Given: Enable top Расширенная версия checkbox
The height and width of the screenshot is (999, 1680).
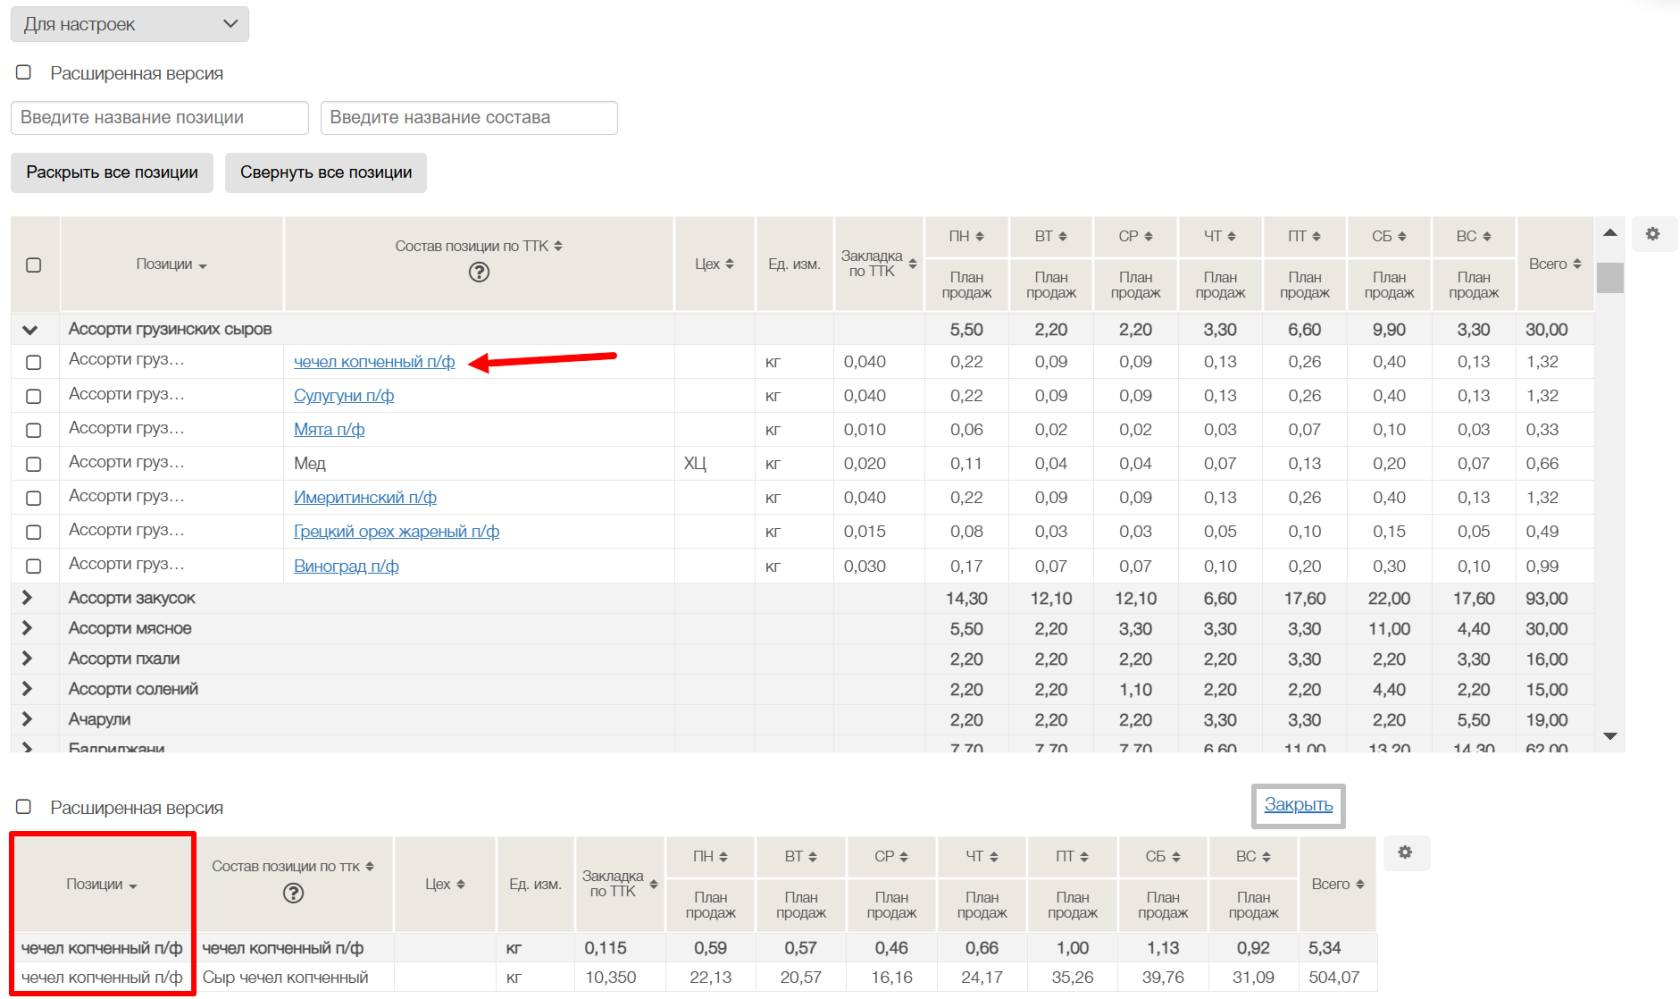Looking at the screenshot, I should click(x=24, y=73).
